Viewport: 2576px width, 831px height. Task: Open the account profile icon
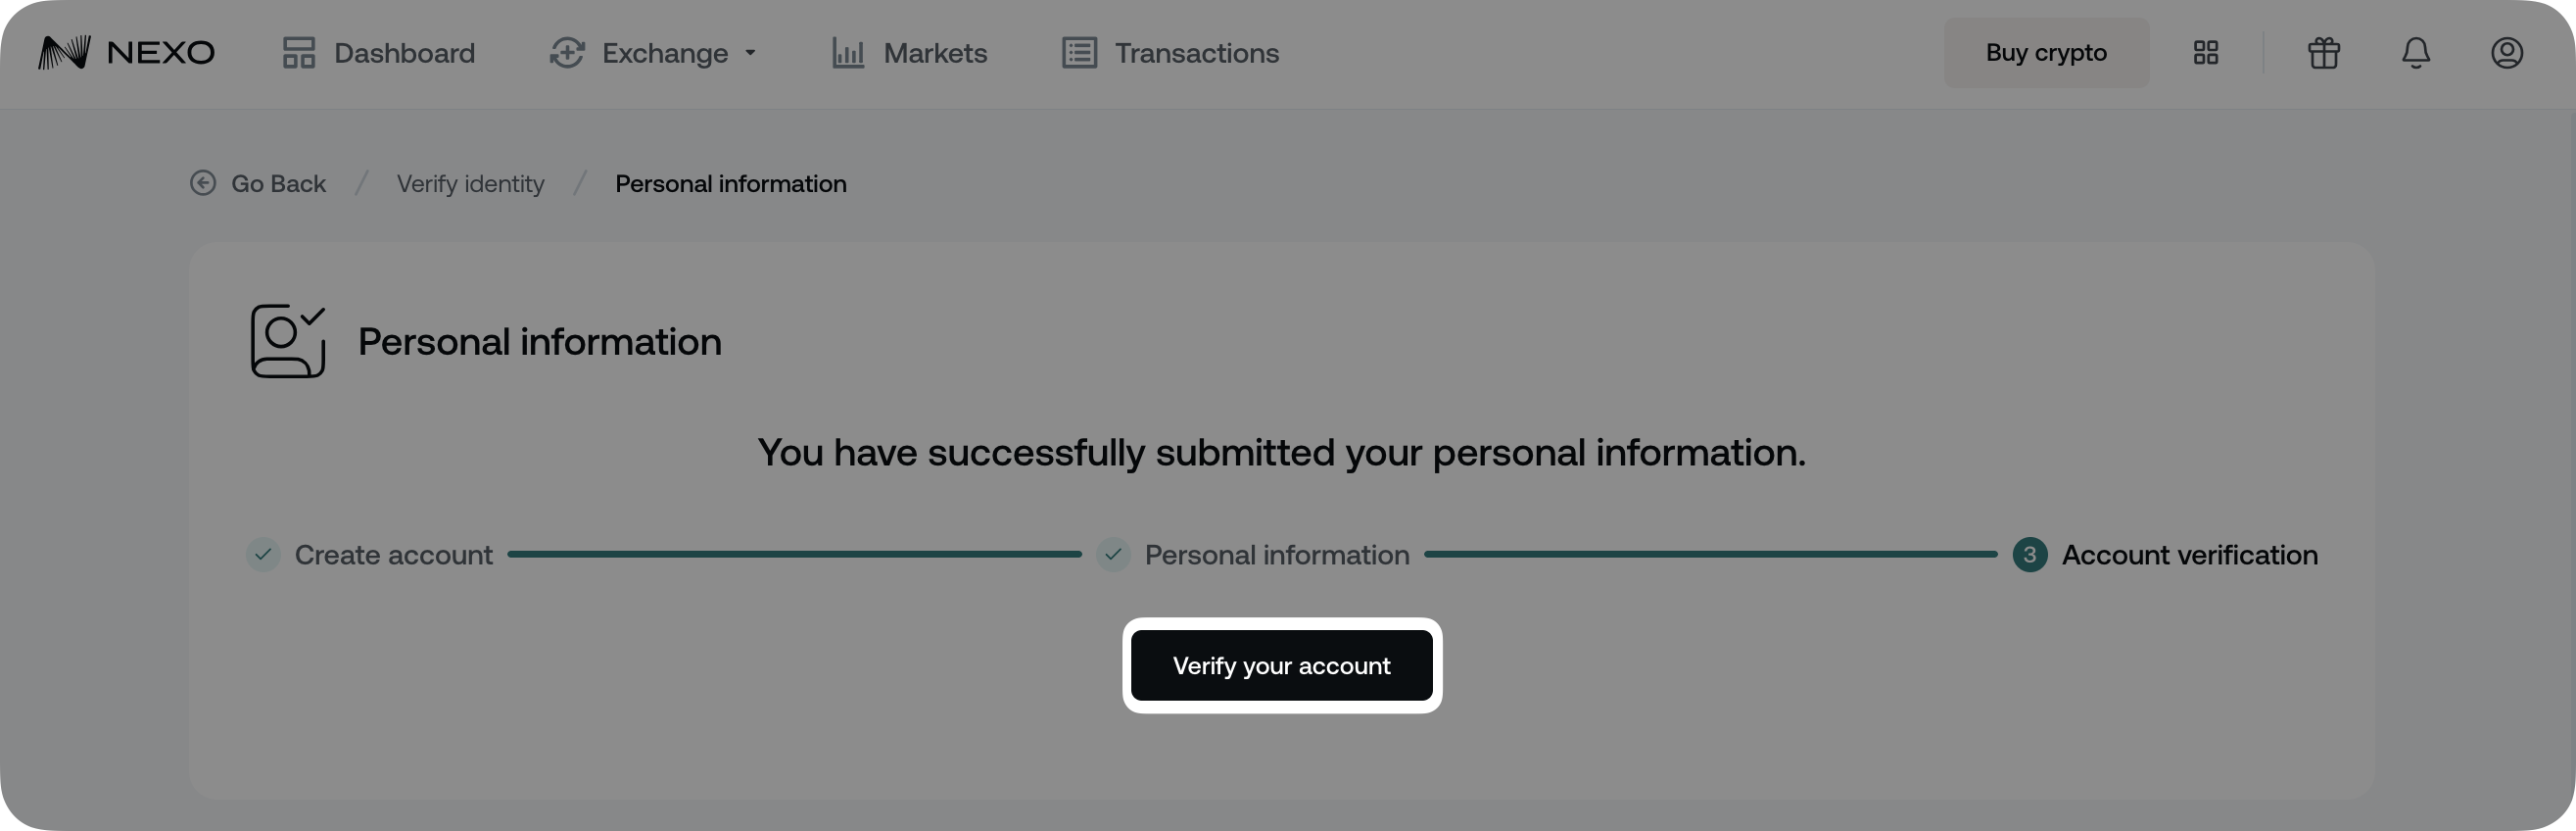click(2507, 52)
